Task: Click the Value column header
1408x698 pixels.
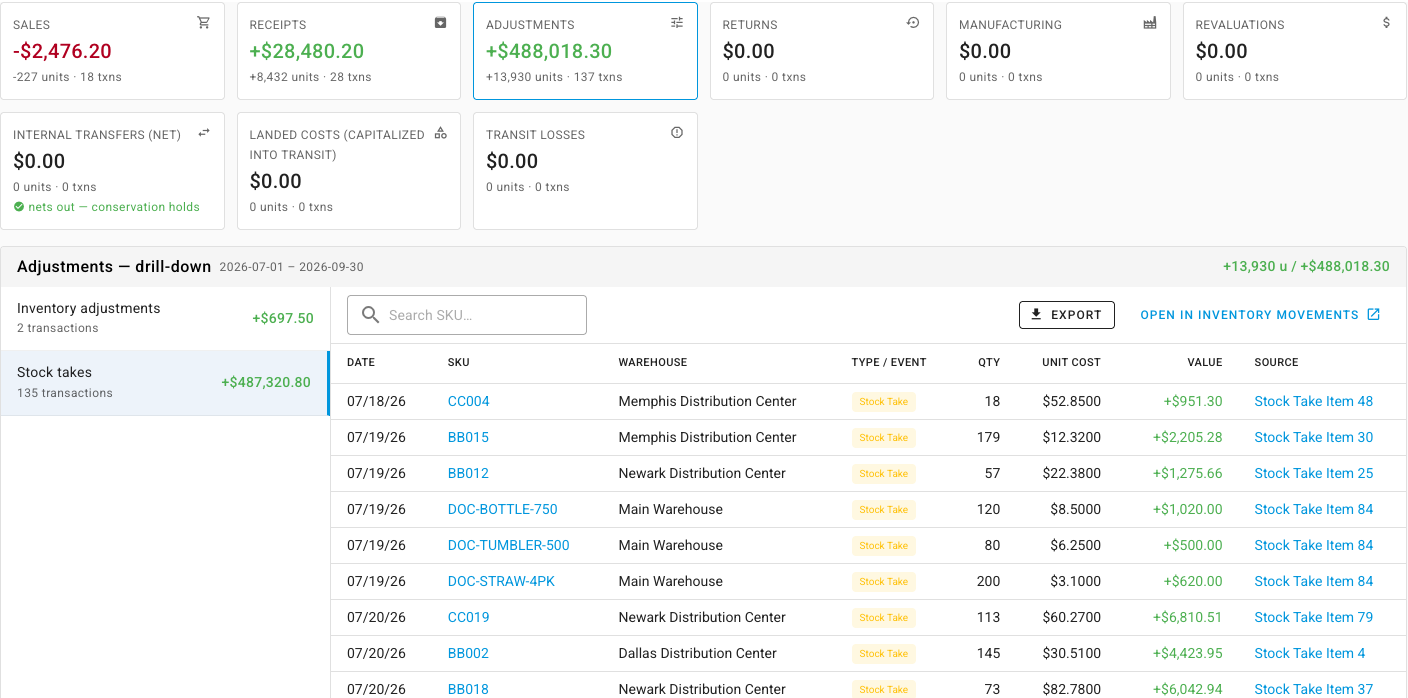Action: click(x=1205, y=362)
